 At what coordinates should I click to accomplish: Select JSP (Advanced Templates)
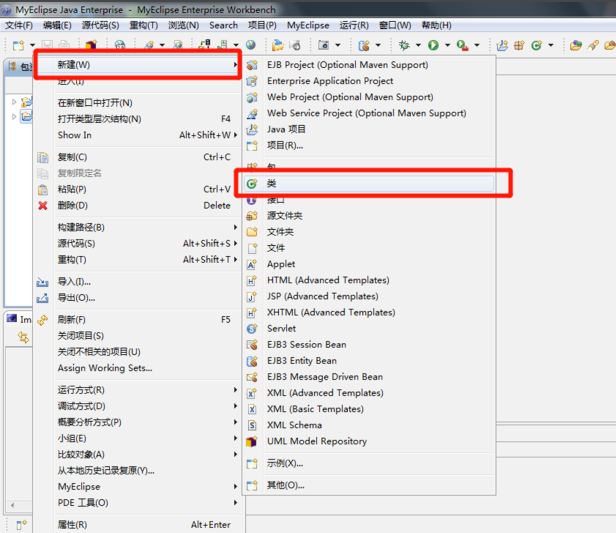369,296
